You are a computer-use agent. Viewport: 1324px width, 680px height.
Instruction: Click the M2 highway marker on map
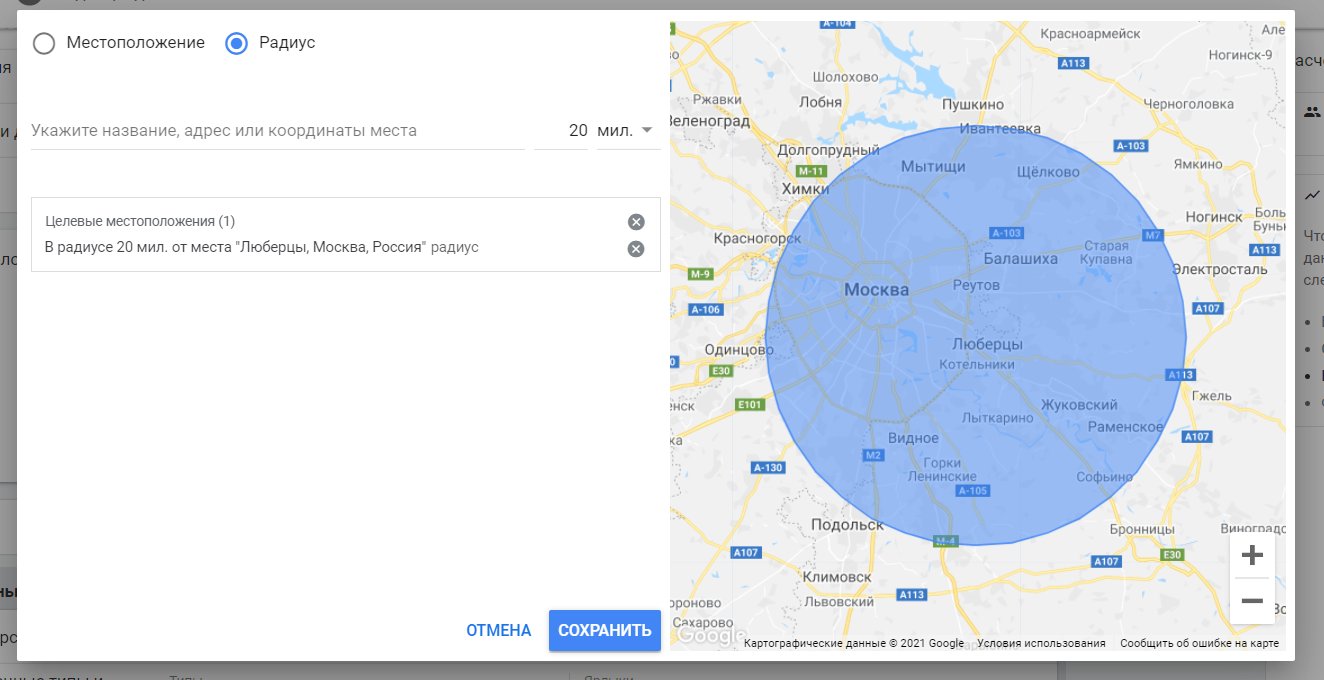click(873, 455)
